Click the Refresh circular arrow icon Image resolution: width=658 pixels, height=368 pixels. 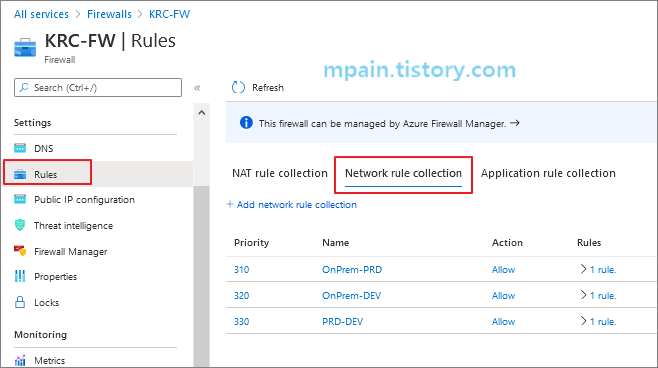[x=238, y=87]
